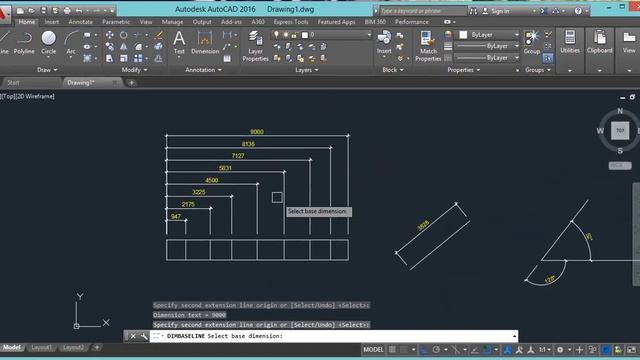Toggle polar tracking in status bar
Image resolution: width=640 pixels, height=360 pixels.
[x=436, y=350]
